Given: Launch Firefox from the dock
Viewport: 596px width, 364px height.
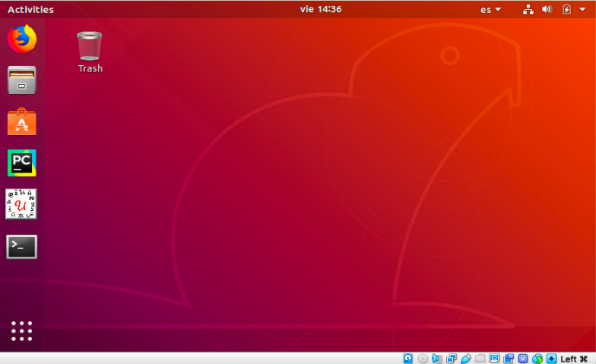Looking at the screenshot, I should [22, 39].
